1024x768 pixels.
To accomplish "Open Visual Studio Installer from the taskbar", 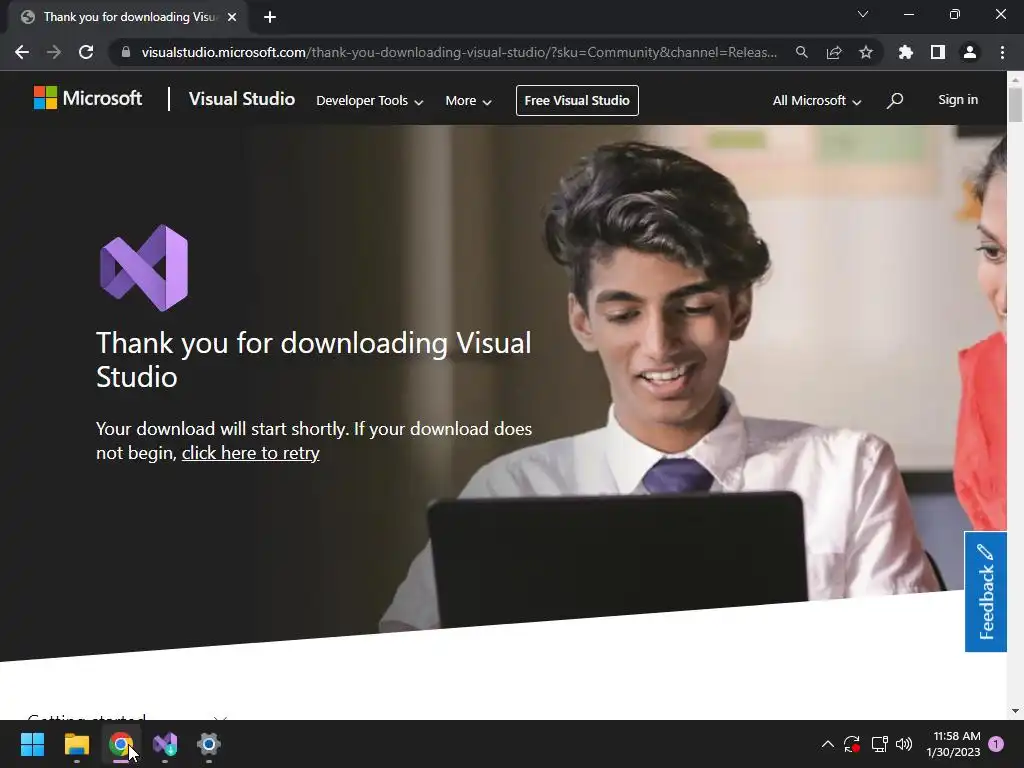I will 165,744.
